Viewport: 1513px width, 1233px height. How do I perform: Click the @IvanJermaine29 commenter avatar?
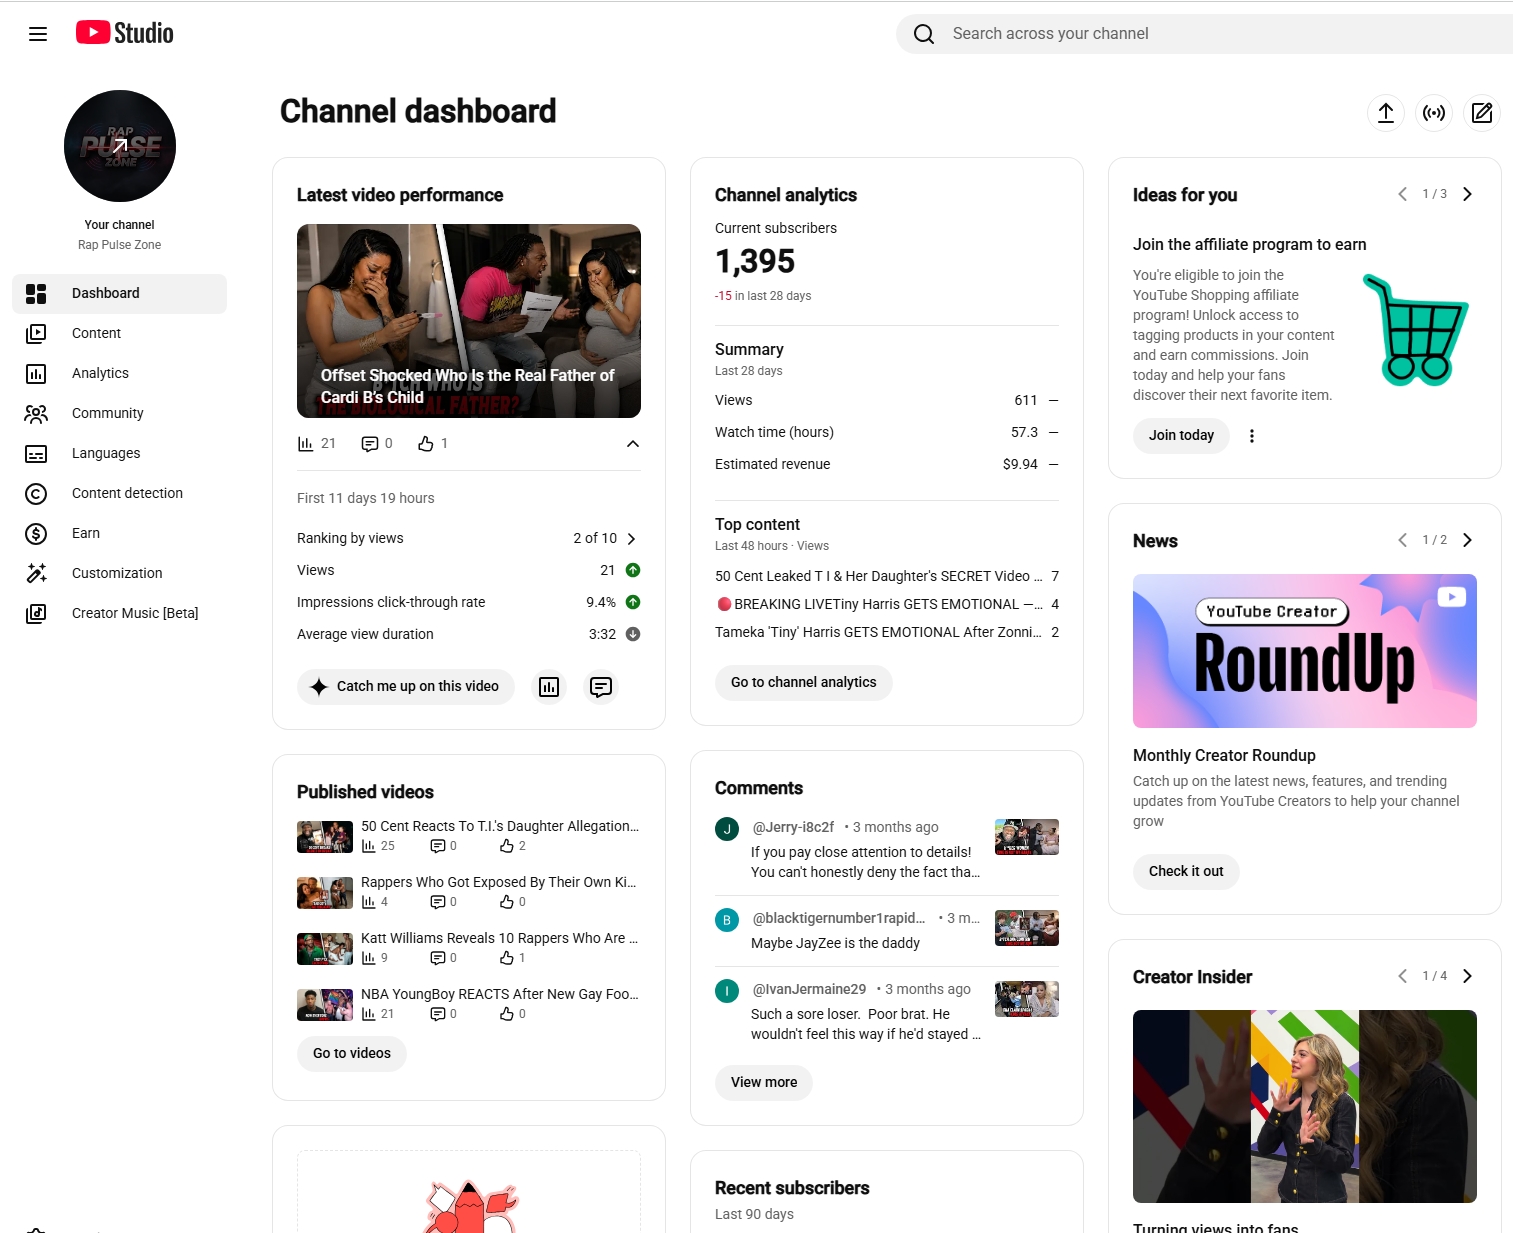(727, 991)
